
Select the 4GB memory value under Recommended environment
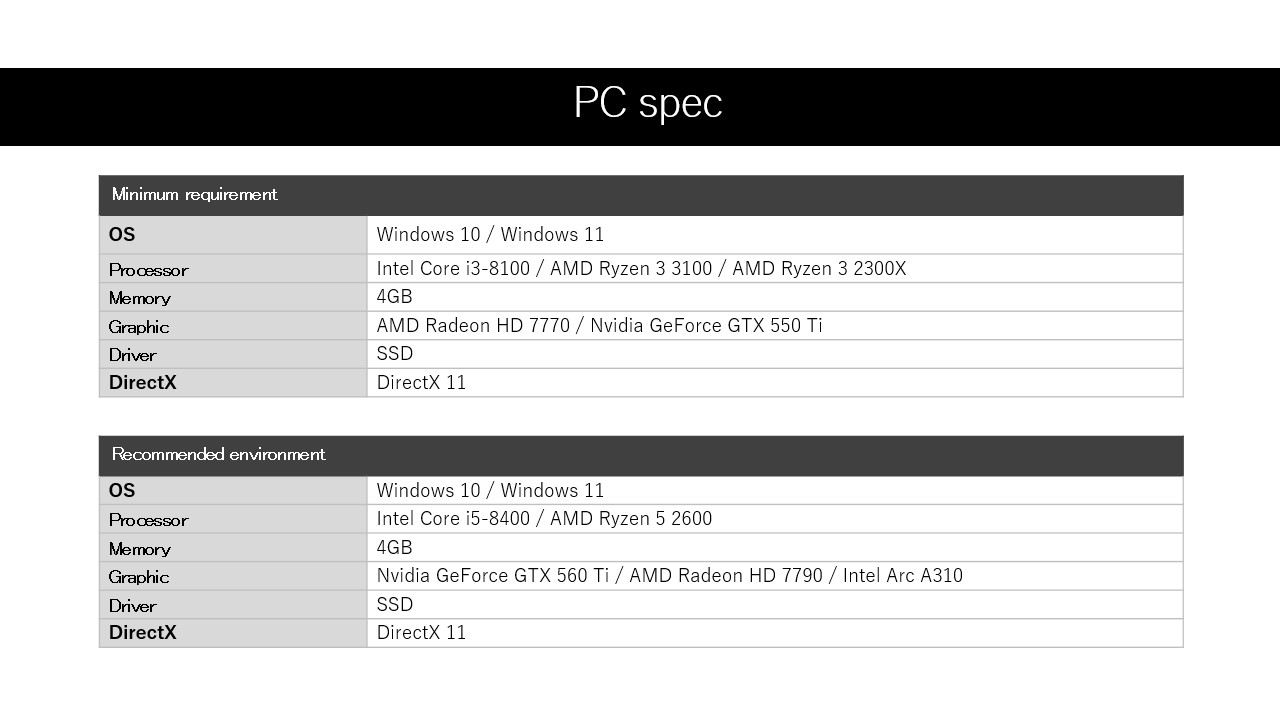[x=394, y=548]
